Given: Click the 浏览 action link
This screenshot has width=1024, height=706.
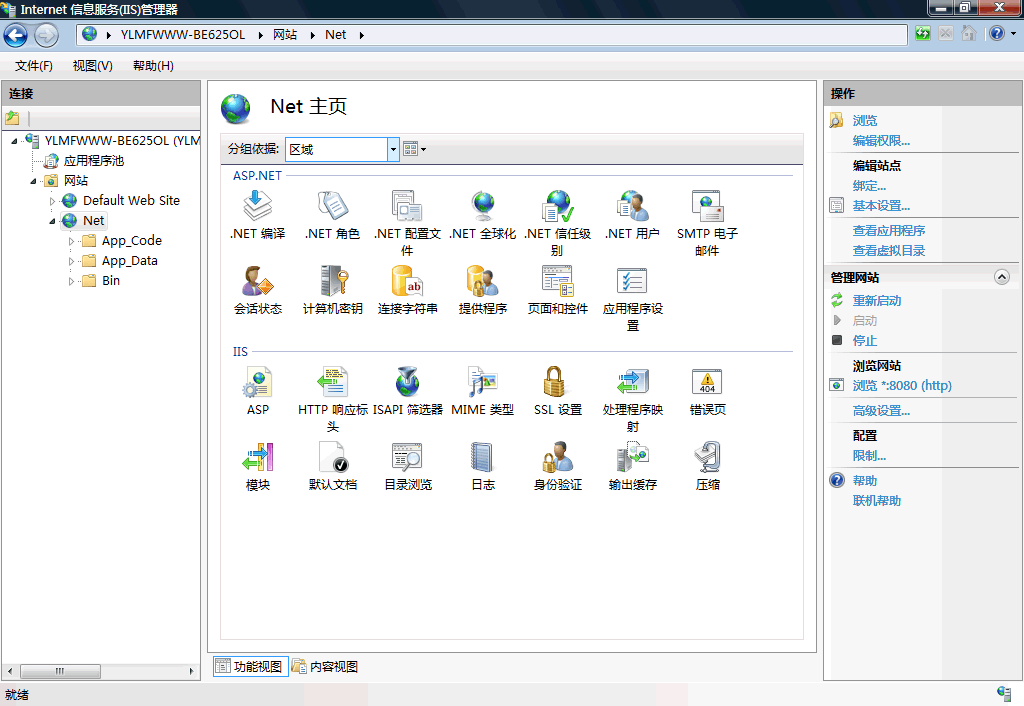Looking at the screenshot, I should click(865, 121).
